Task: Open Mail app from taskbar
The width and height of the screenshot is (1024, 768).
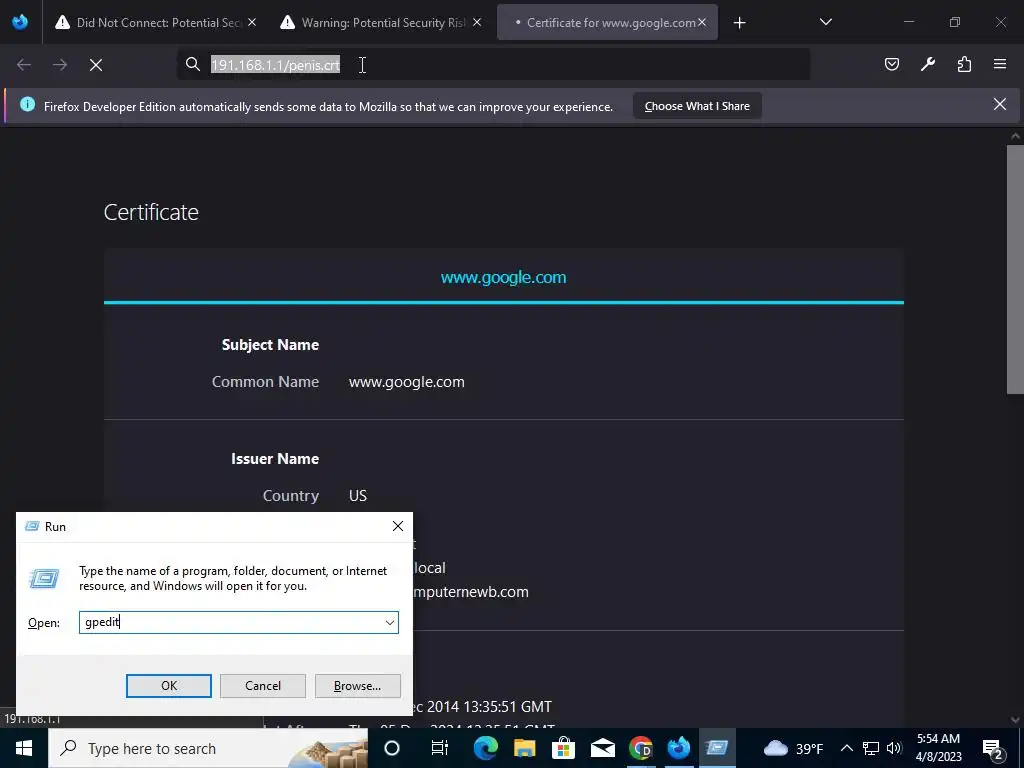Action: click(602, 748)
